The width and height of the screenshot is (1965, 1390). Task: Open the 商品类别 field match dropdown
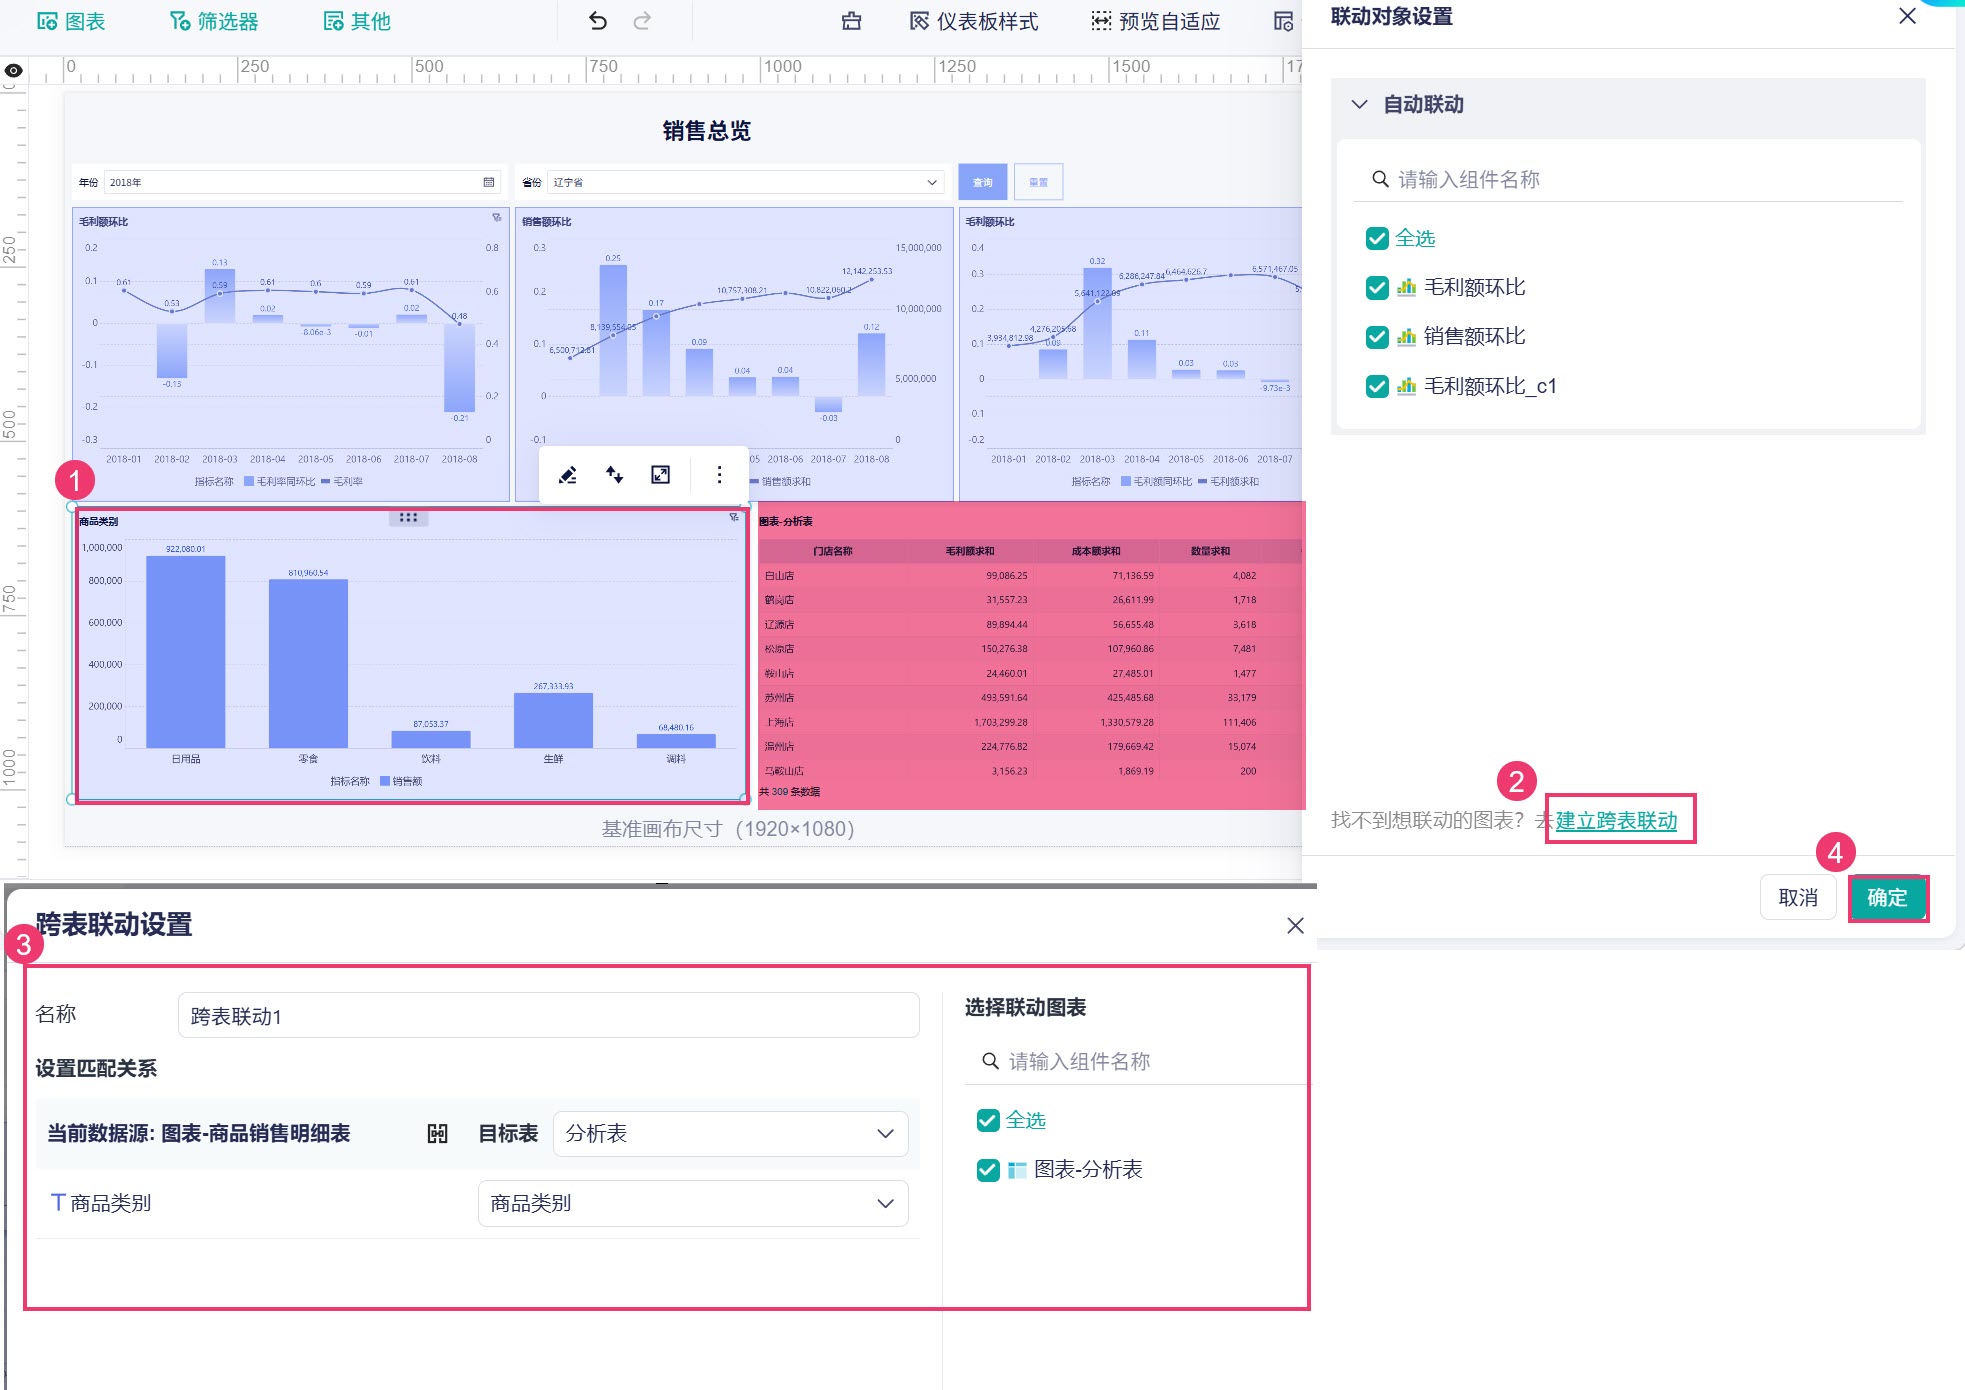[693, 1203]
